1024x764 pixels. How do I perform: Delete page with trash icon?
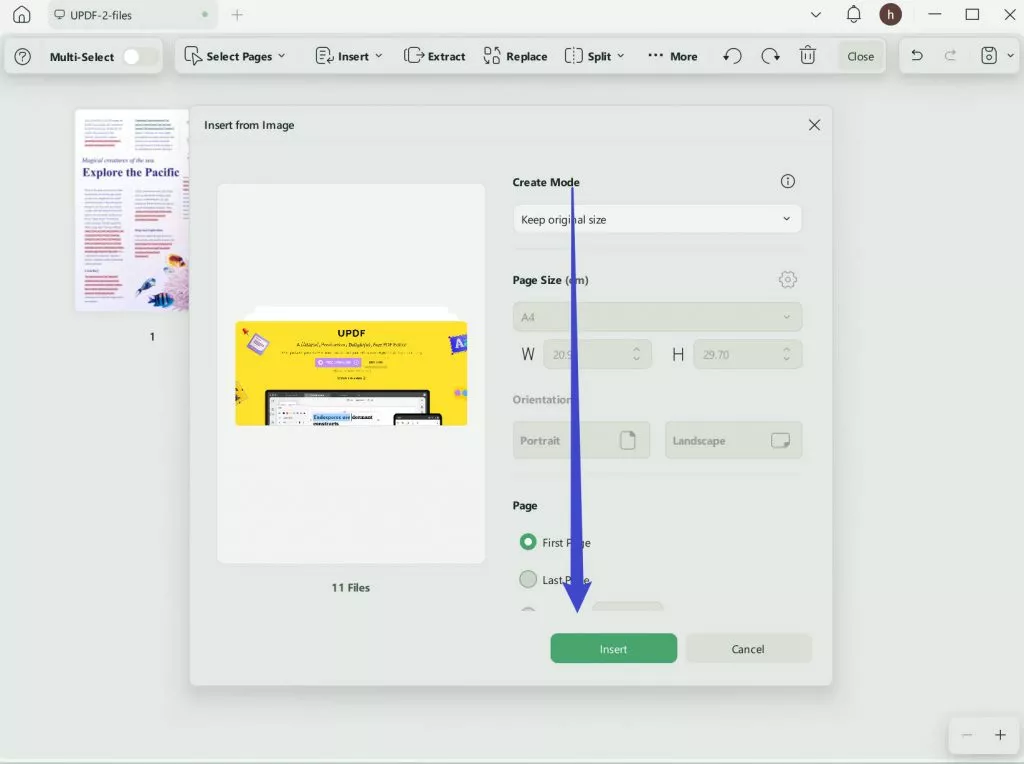[808, 56]
